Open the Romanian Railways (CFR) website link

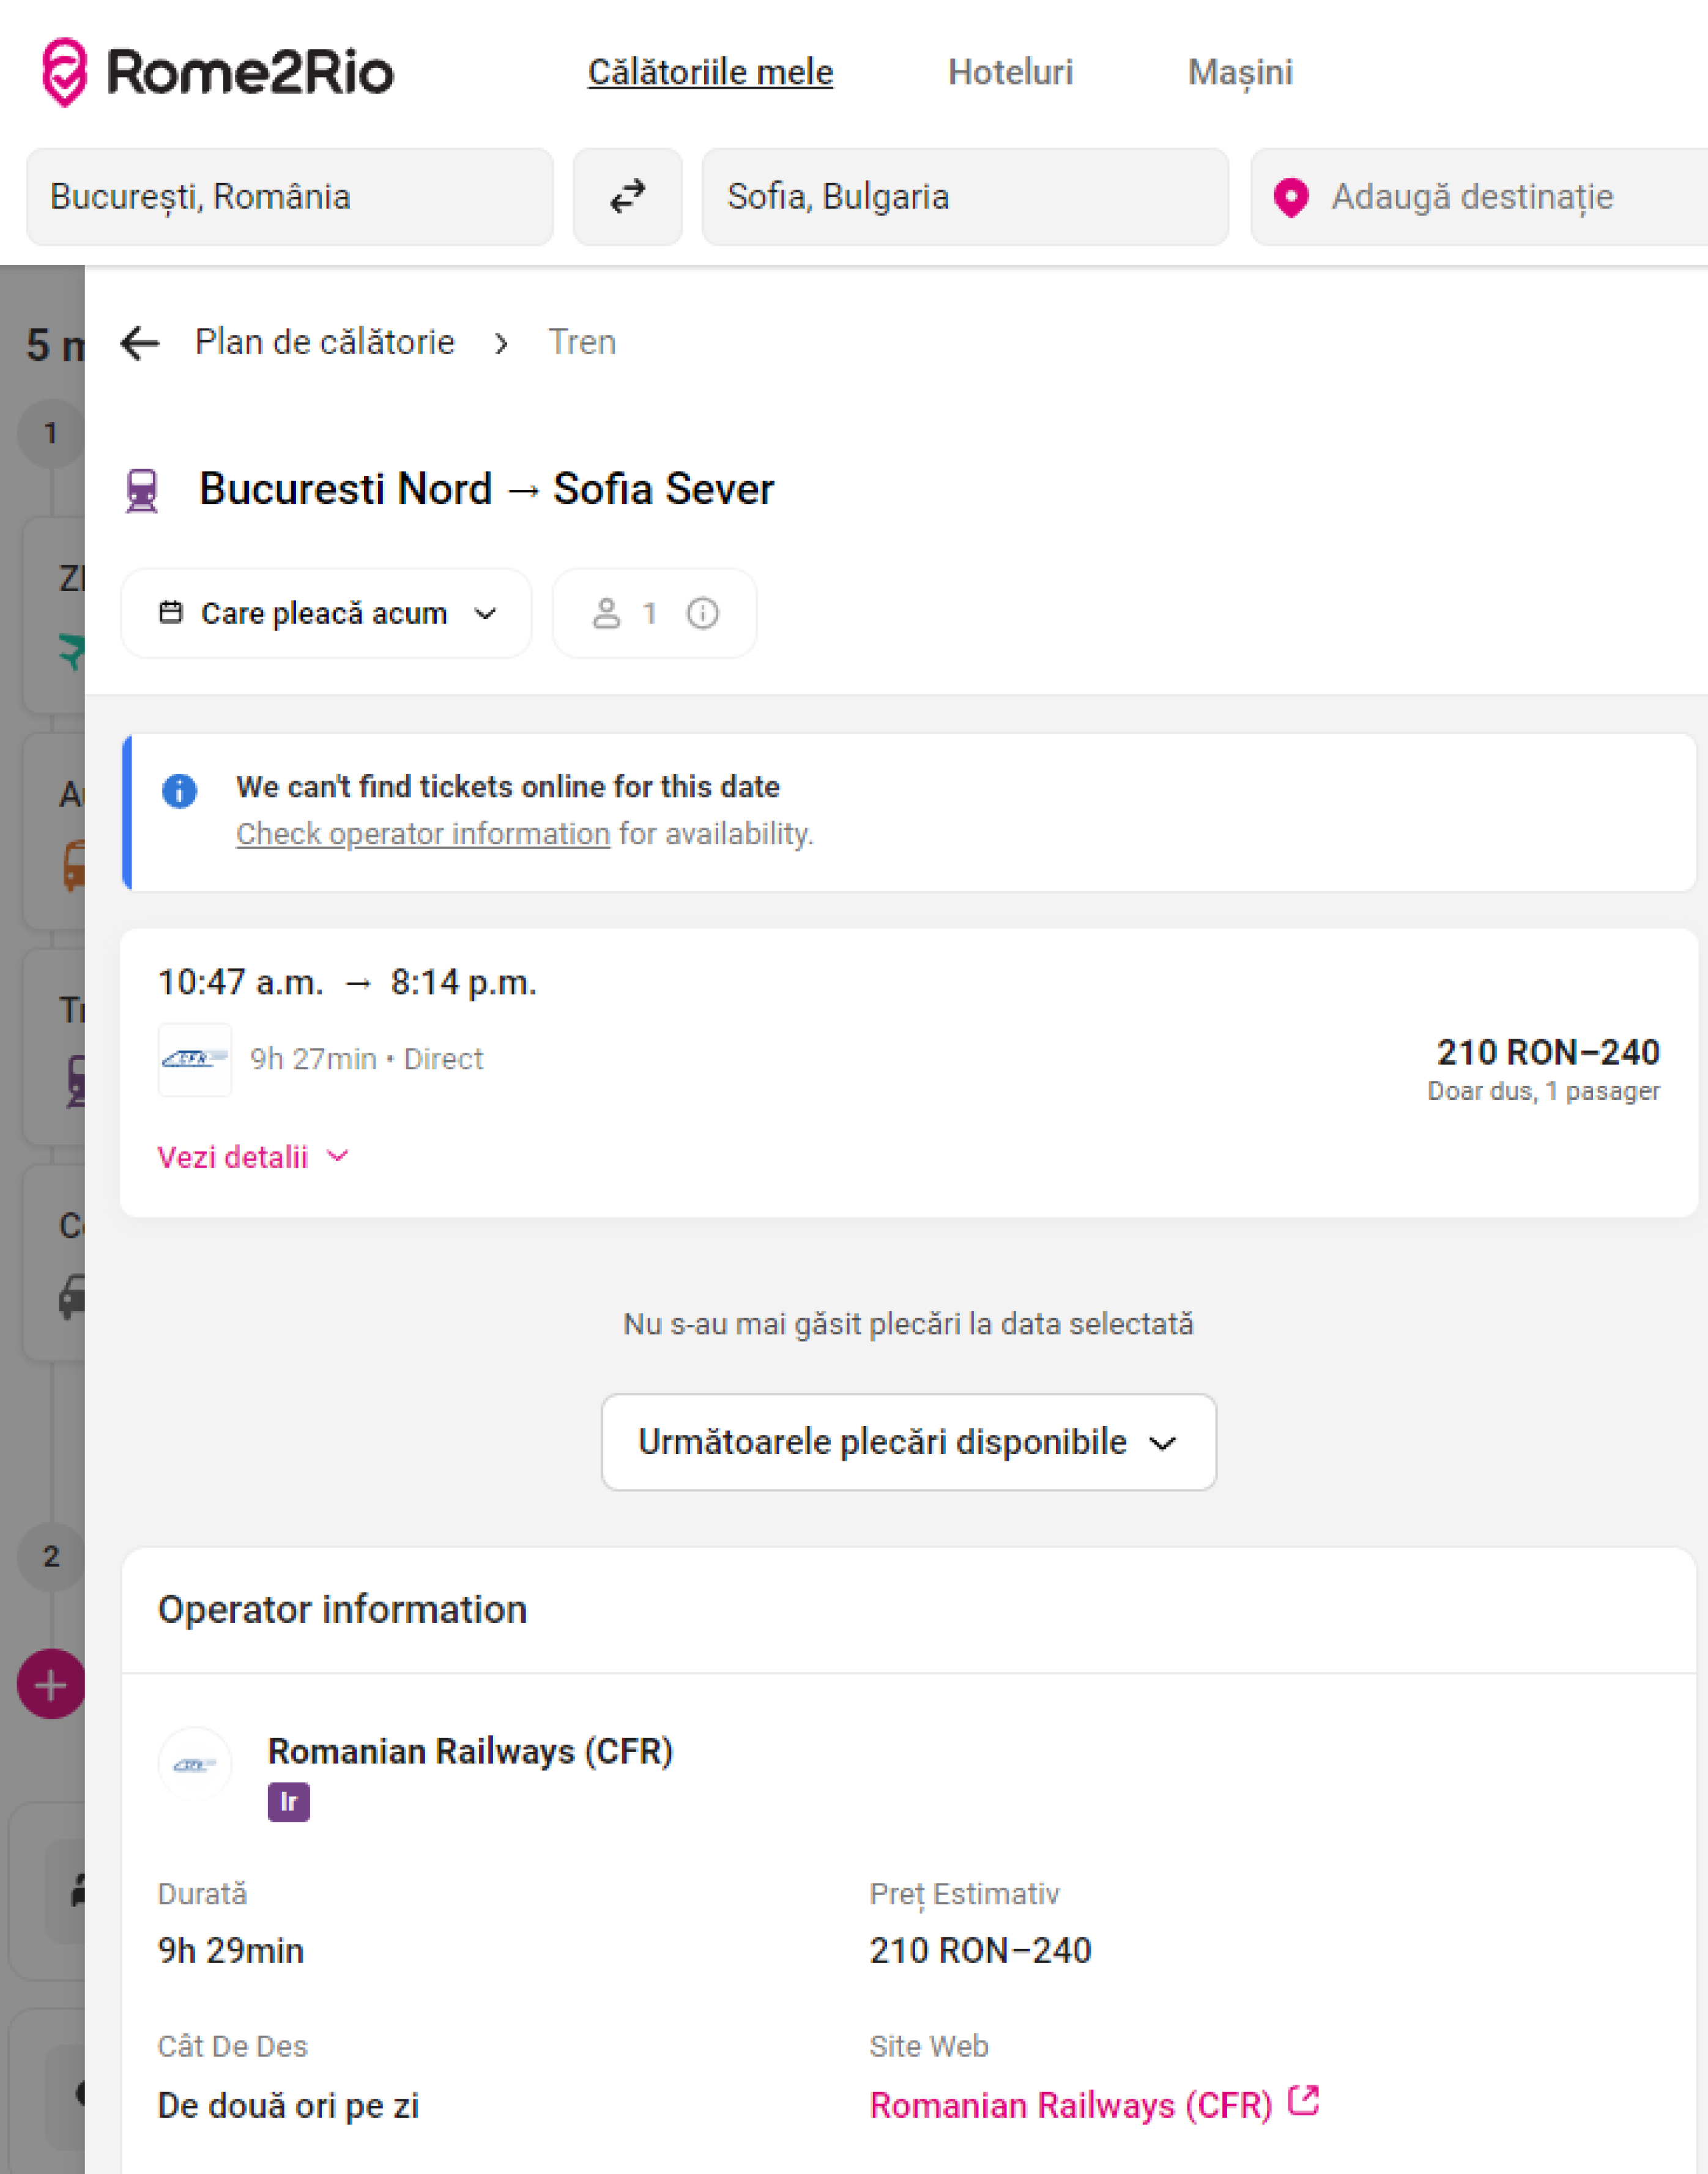click(x=1070, y=2105)
